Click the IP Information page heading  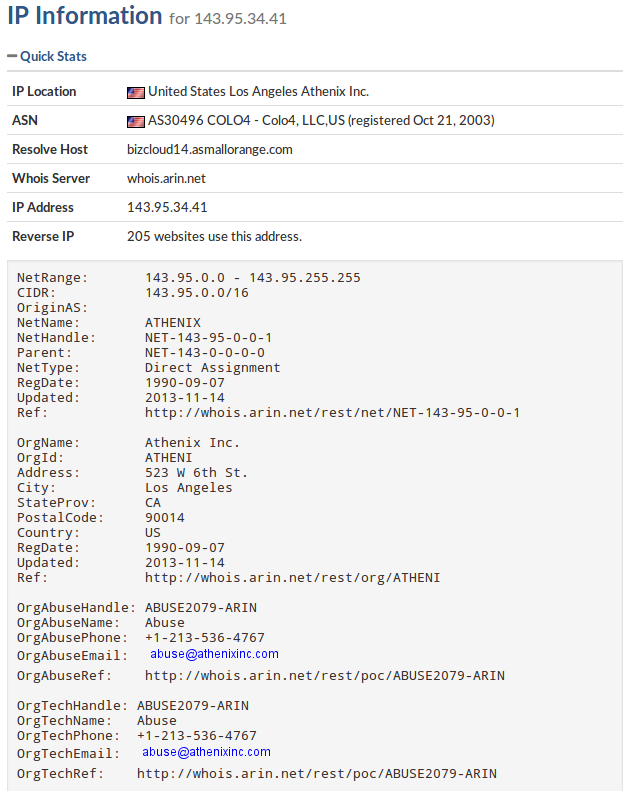[85, 16]
